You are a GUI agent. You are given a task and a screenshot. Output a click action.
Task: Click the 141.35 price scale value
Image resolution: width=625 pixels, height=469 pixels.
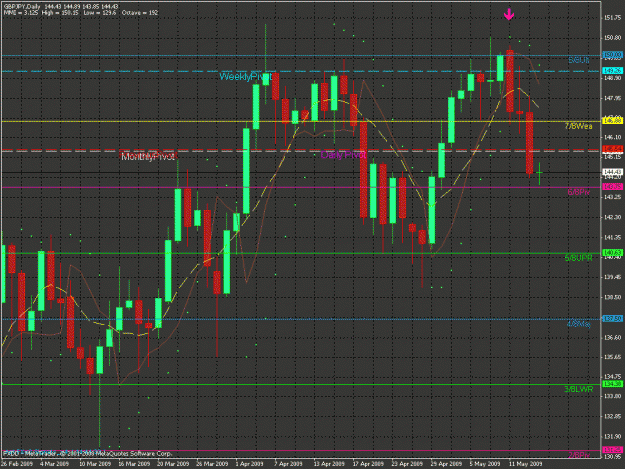pyautogui.click(x=613, y=238)
